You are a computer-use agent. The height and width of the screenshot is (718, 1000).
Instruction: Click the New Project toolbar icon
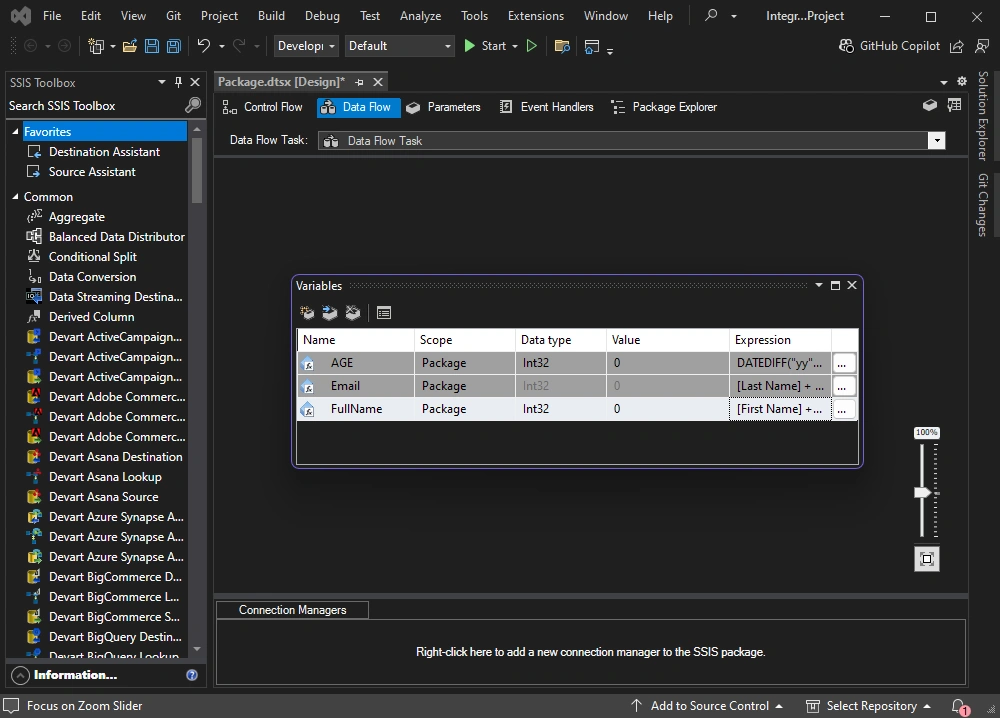pos(96,46)
